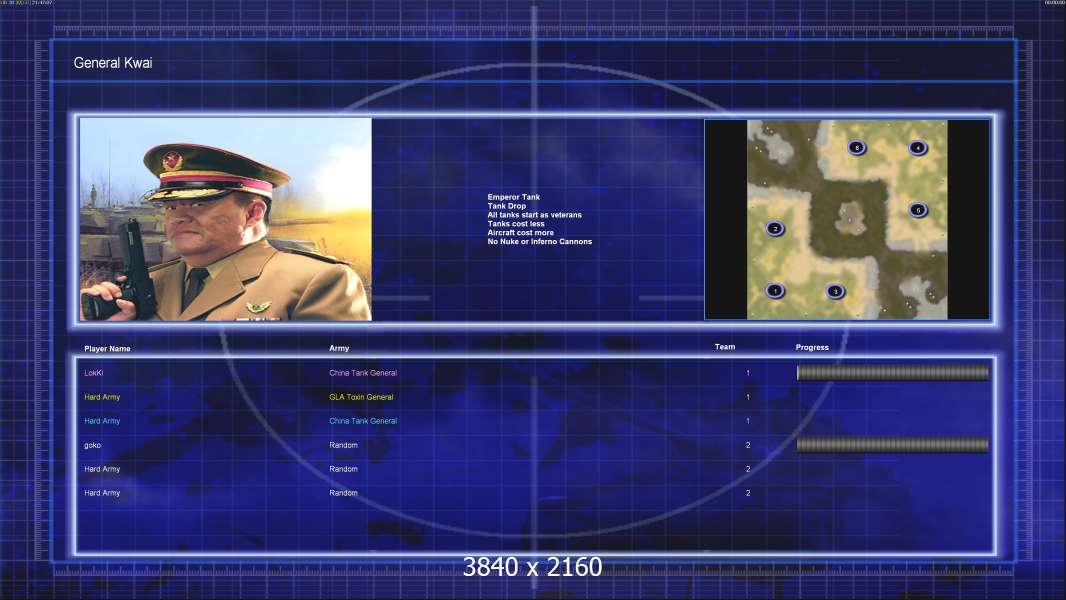Select player name 'goko'
Image resolution: width=1066 pixels, height=600 pixels.
[92, 446]
